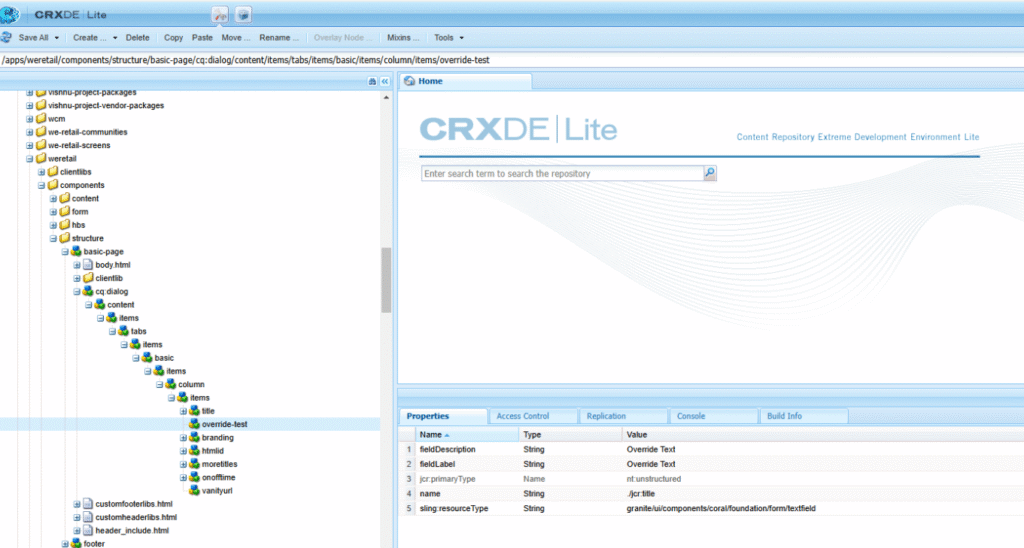1024x548 pixels.
Task: Click the we-retail-screens folder icon
Action: click(40, 145)
